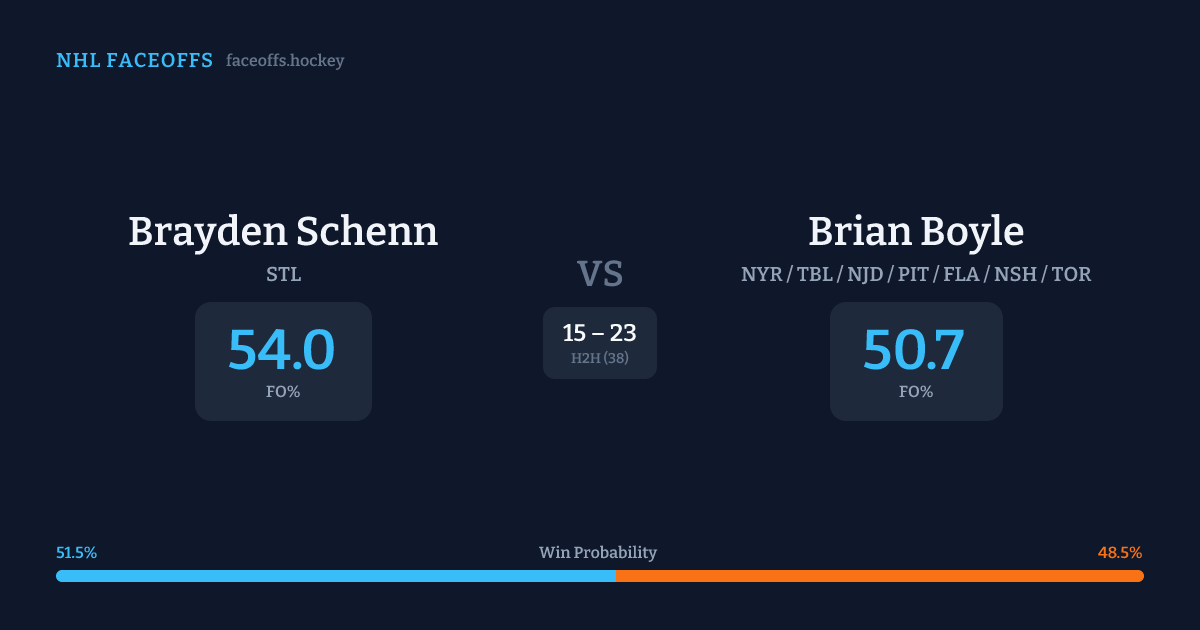This screenshot has height=630, width=1200.
Task: Click the orange segment of probability bar
Action: 880,576
